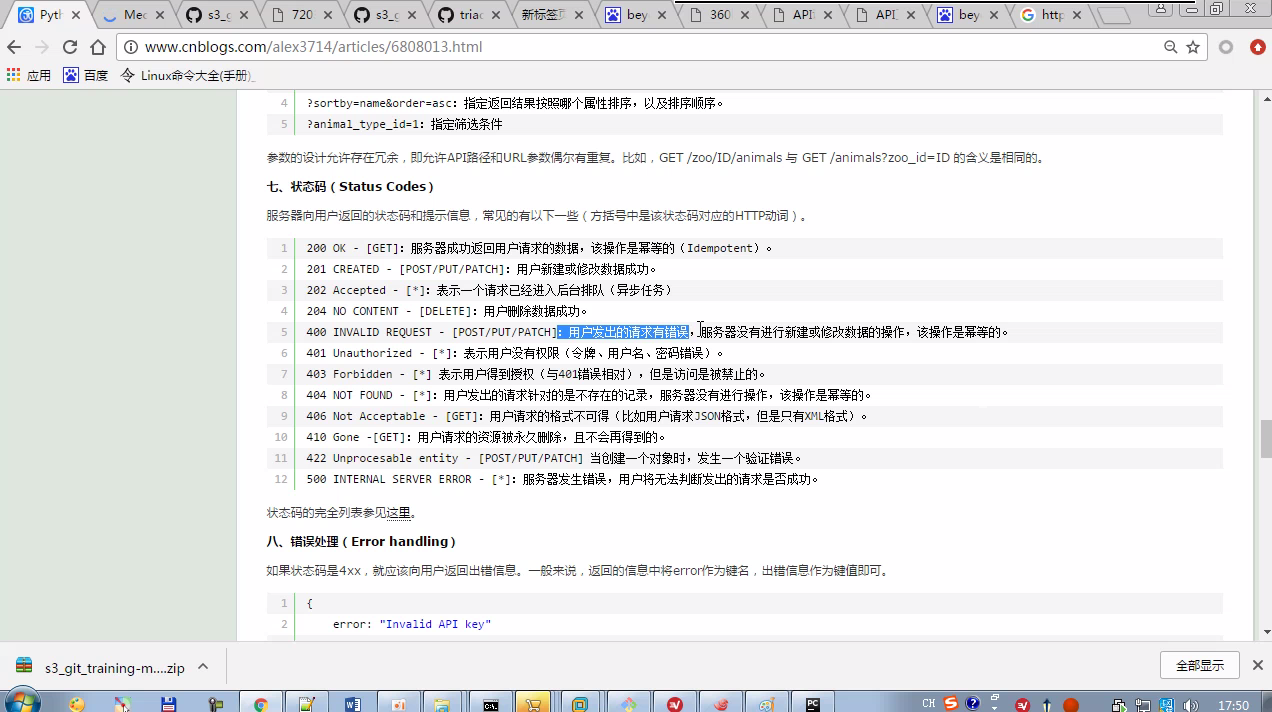Switch to the GitHub triac tab
Screen dimensions: 1272x712
pyautogui.click(x=470, y=15)
